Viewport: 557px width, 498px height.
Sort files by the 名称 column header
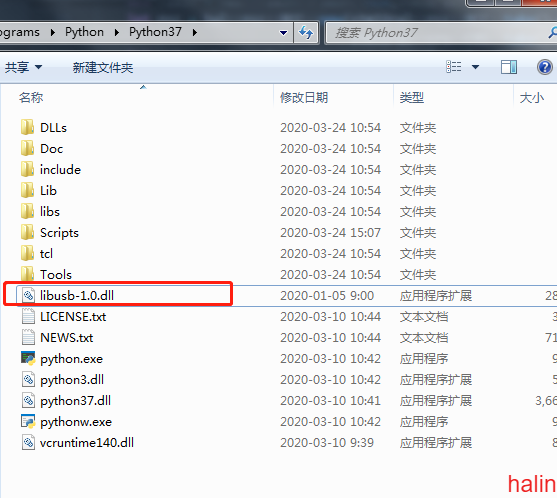click(x=31, y=97)
